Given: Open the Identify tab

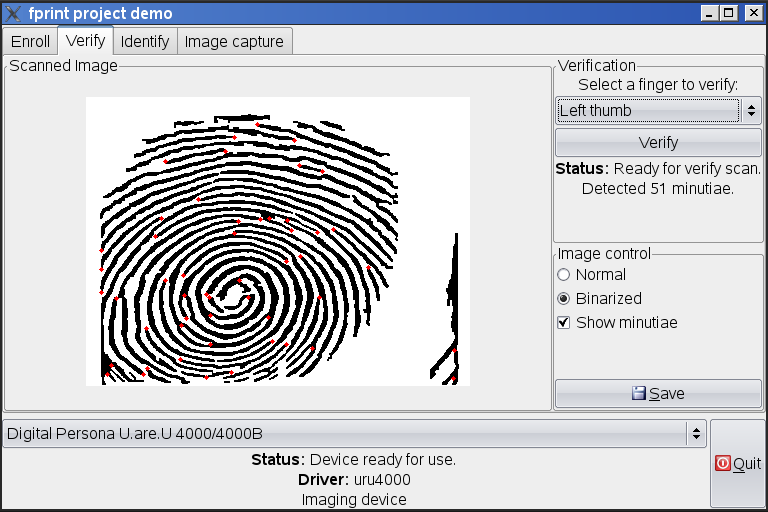Looking at the screenshot, I should click(x=145, y=42).
